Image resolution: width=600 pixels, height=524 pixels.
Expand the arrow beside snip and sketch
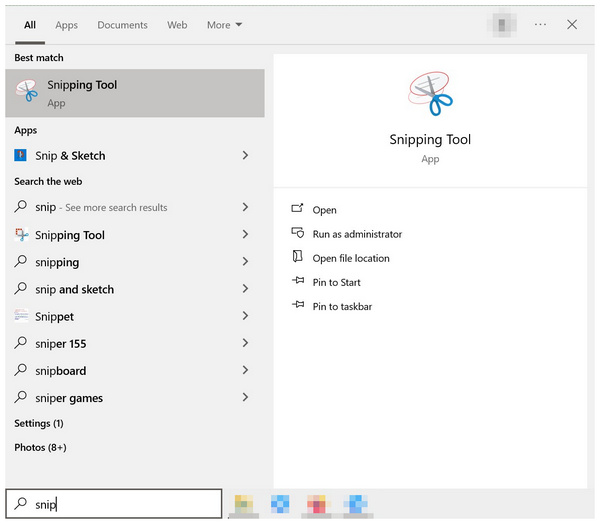(245, 289)
